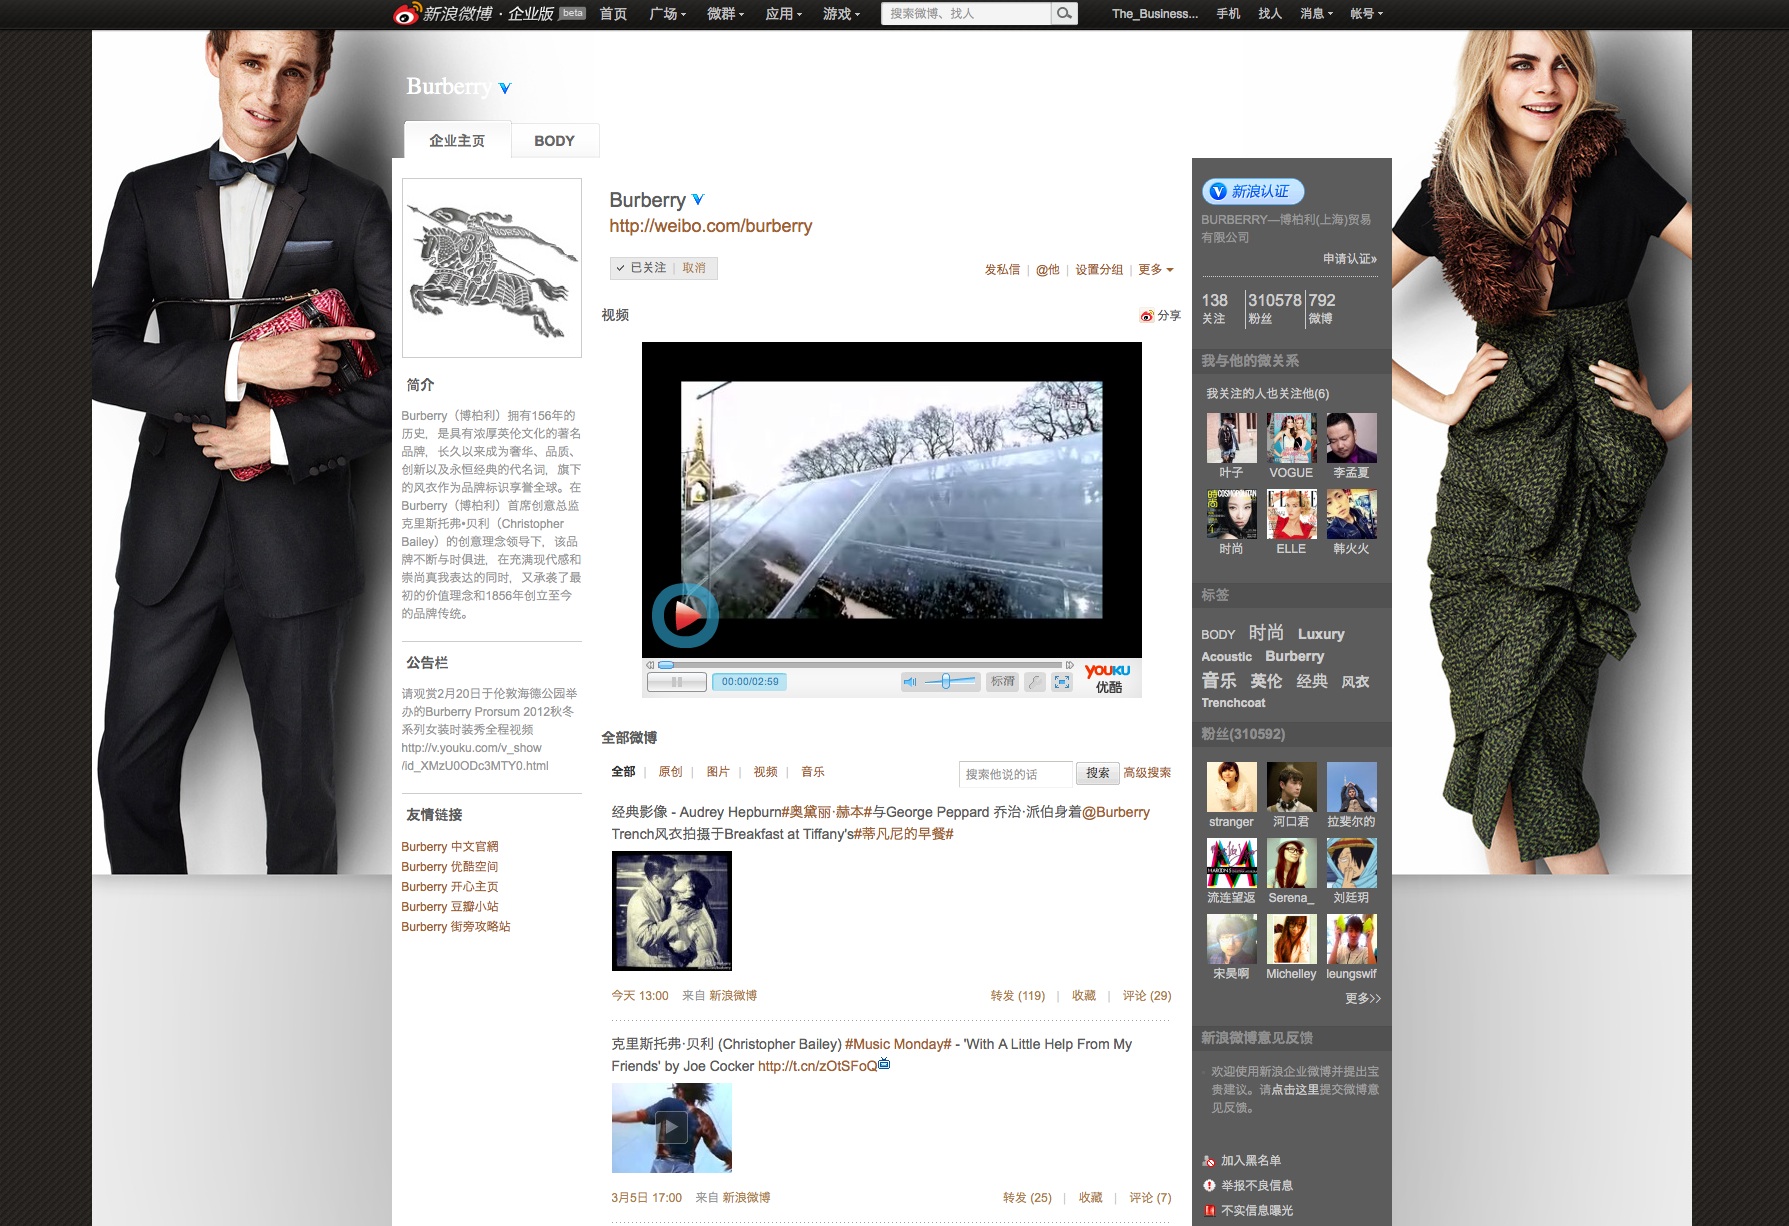
Task: Open Burberry 豆瓣小站 link
Action: 450,907
